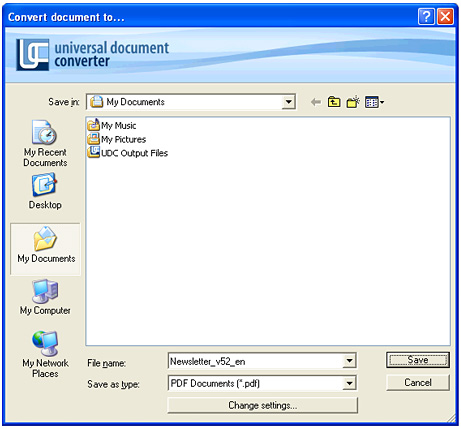461x429 pixels.
Task: Open Change settings dialog
Action: (262, 405)
